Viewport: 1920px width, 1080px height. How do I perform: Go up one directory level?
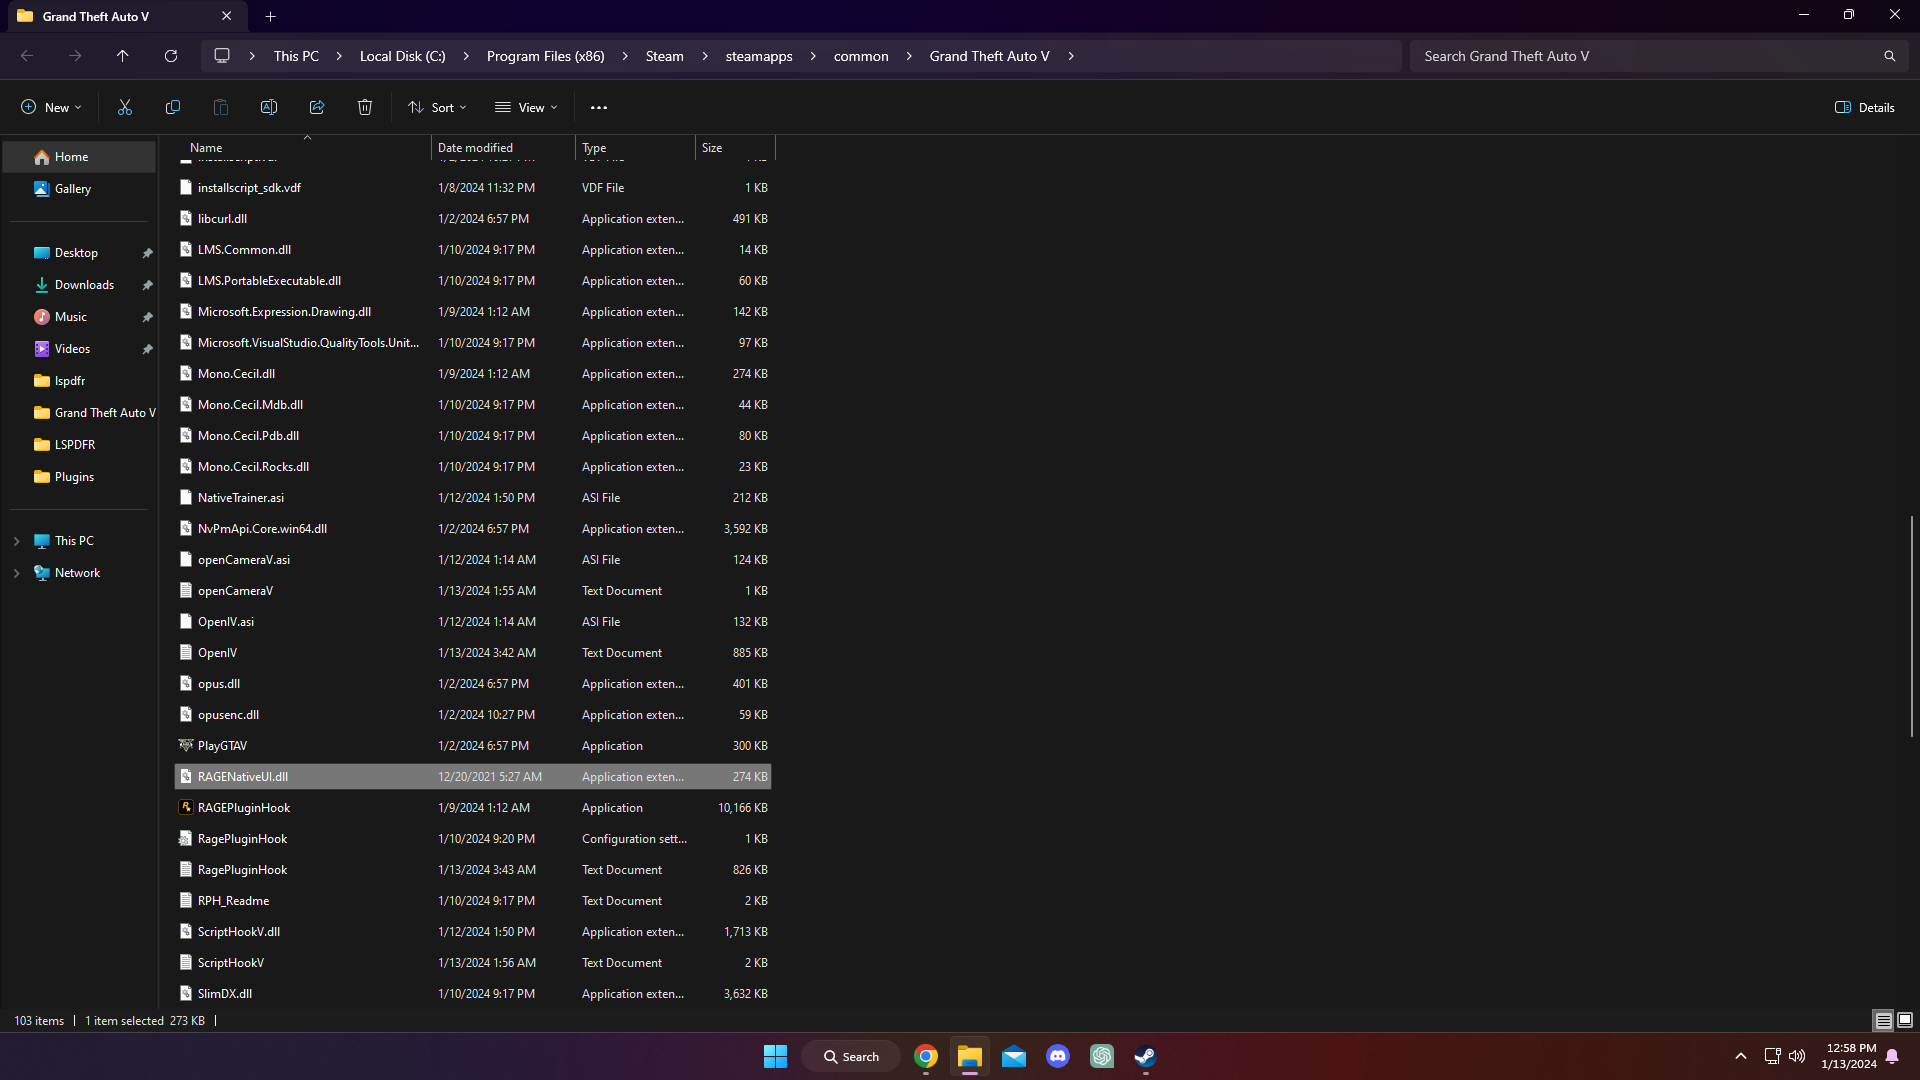123,56
